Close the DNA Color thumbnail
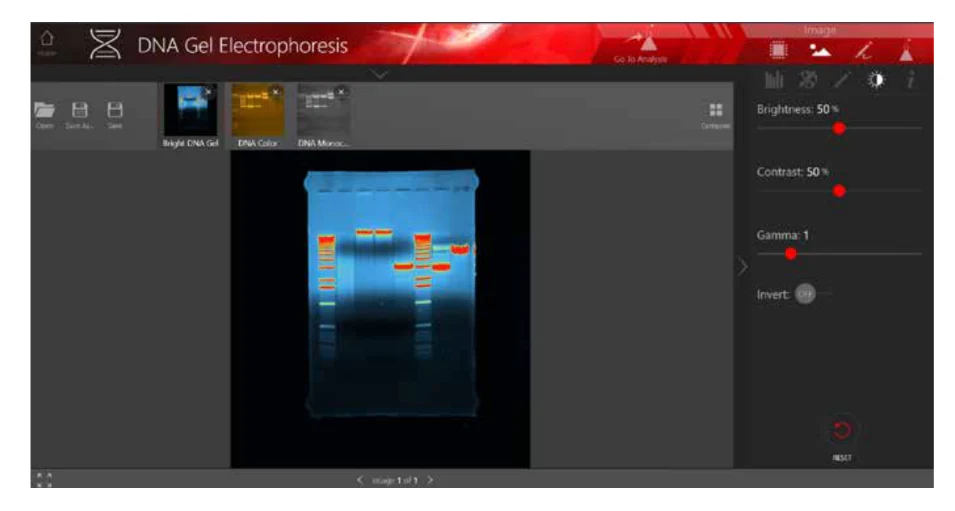 tap(276, 91)
